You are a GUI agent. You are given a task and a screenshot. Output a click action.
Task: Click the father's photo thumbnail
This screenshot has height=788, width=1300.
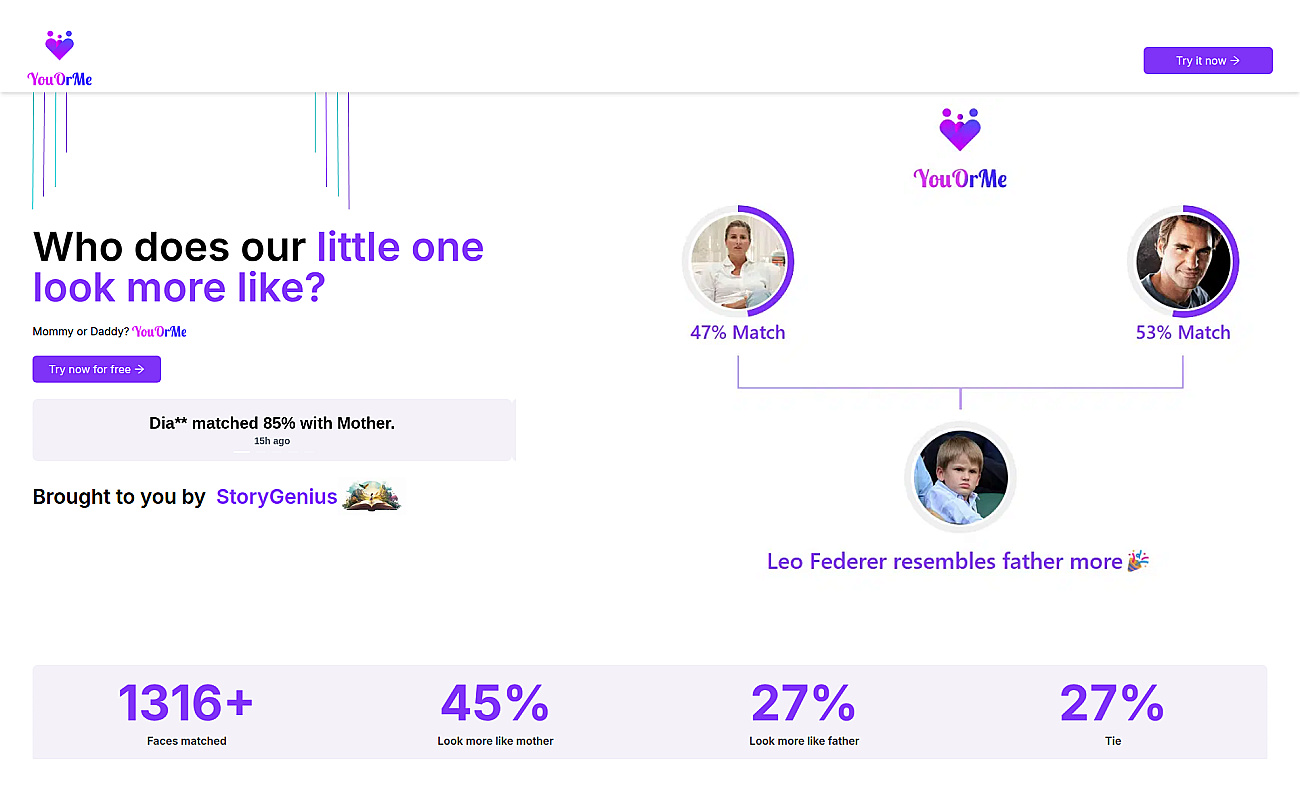coord(1183,262)
